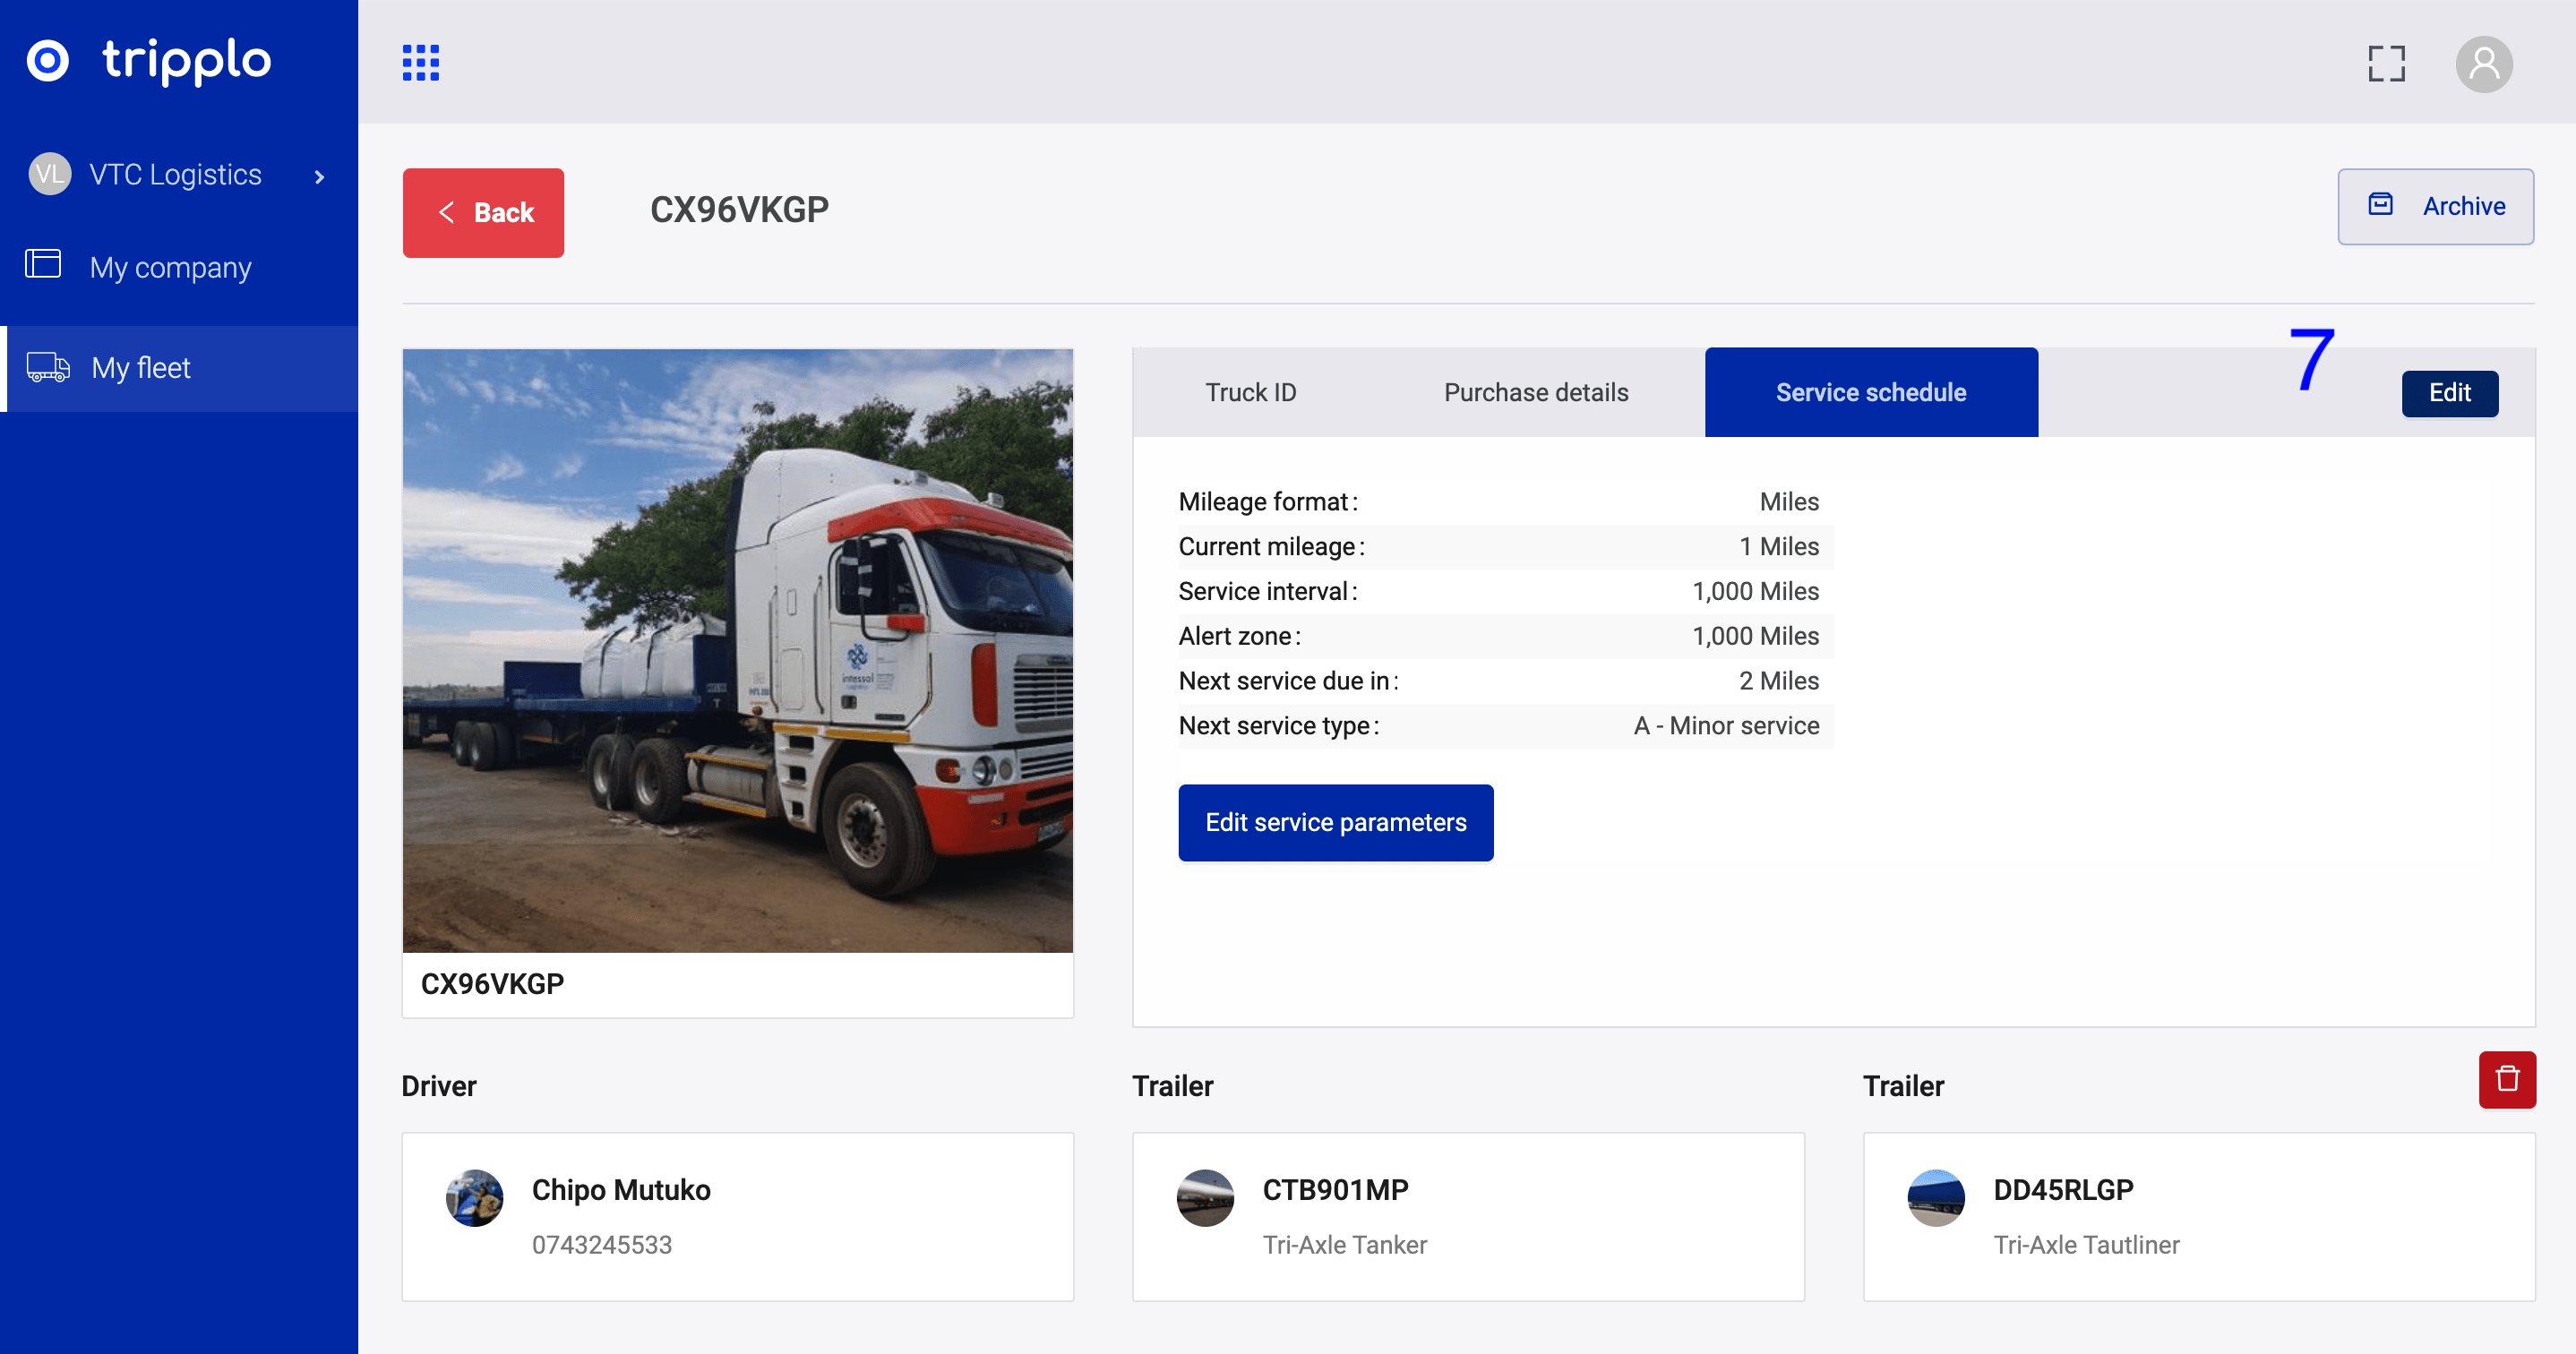Expand the VTC Logistics chevron
This screenshot has height=1354, width=2576.
(x=320, y=177)
